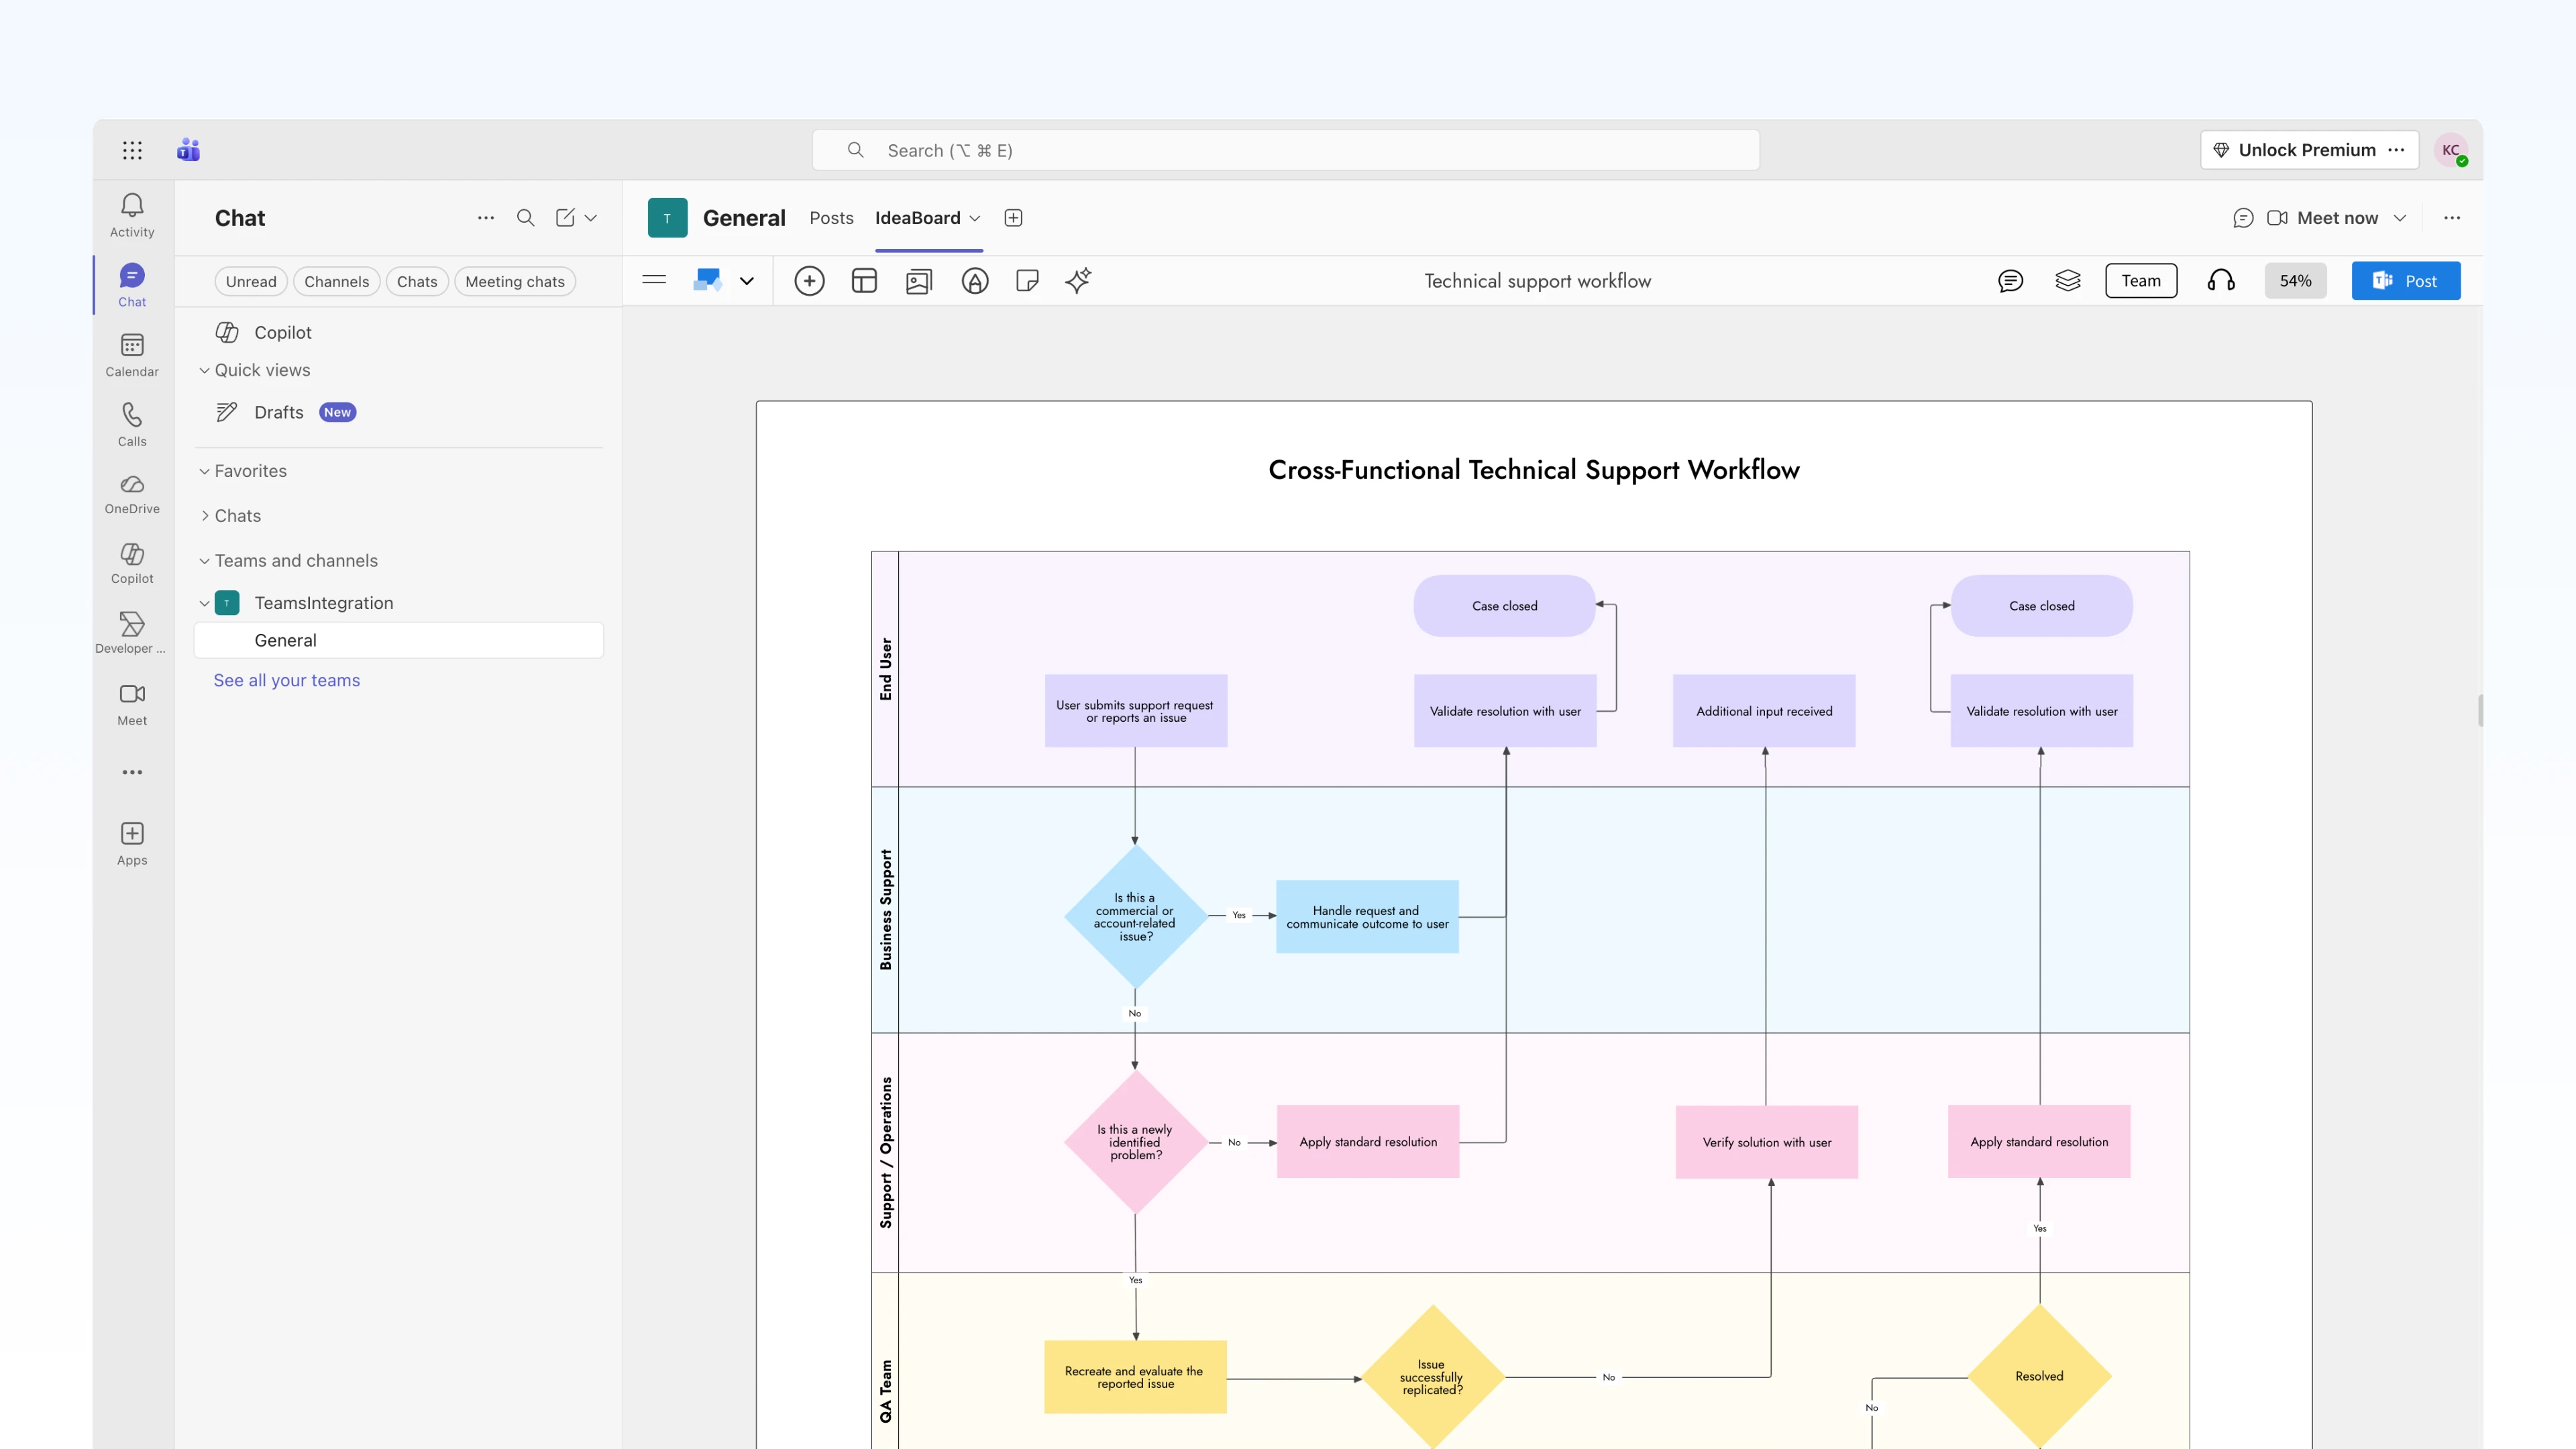
Task: Open Copilot from the left rail
Action: pos(132,565)
